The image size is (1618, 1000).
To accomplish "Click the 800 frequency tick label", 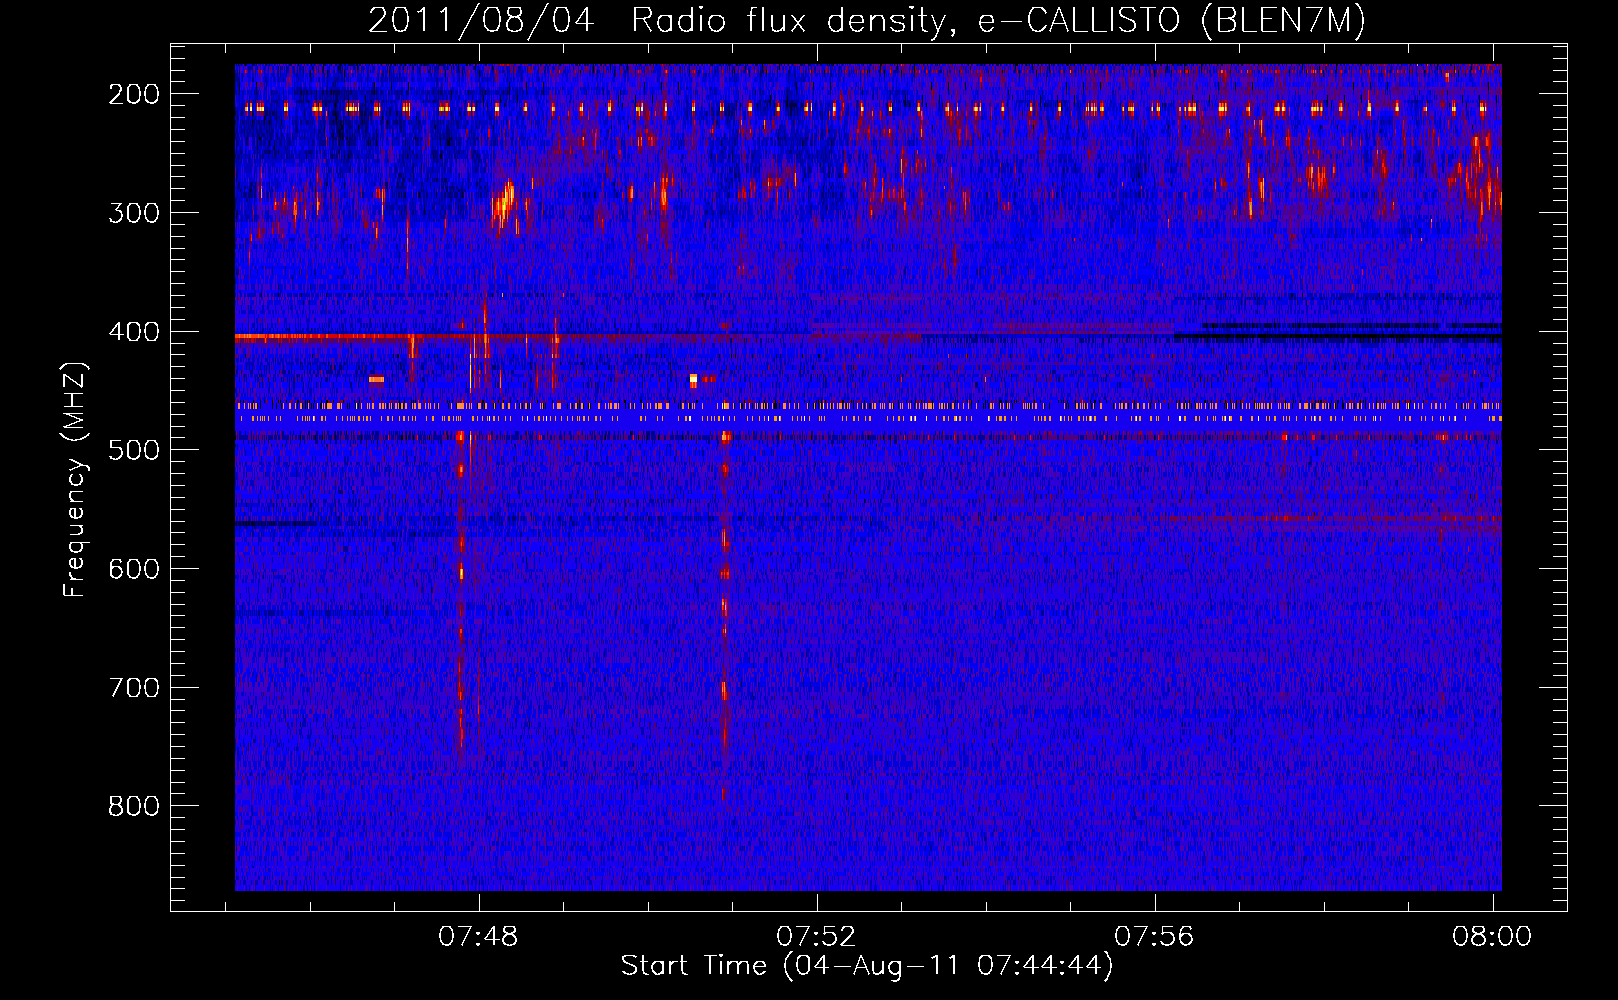I will [x=134, y=806].
